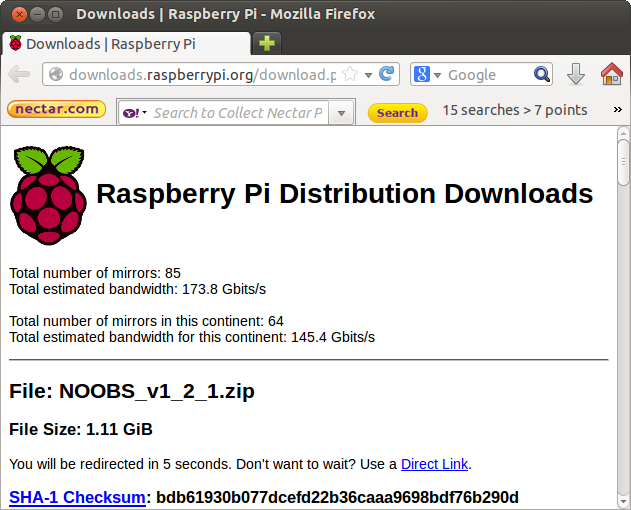Click the back arrow navigation button
The height and width of the screenshot is (510, 631).
[x=19, y=74]
